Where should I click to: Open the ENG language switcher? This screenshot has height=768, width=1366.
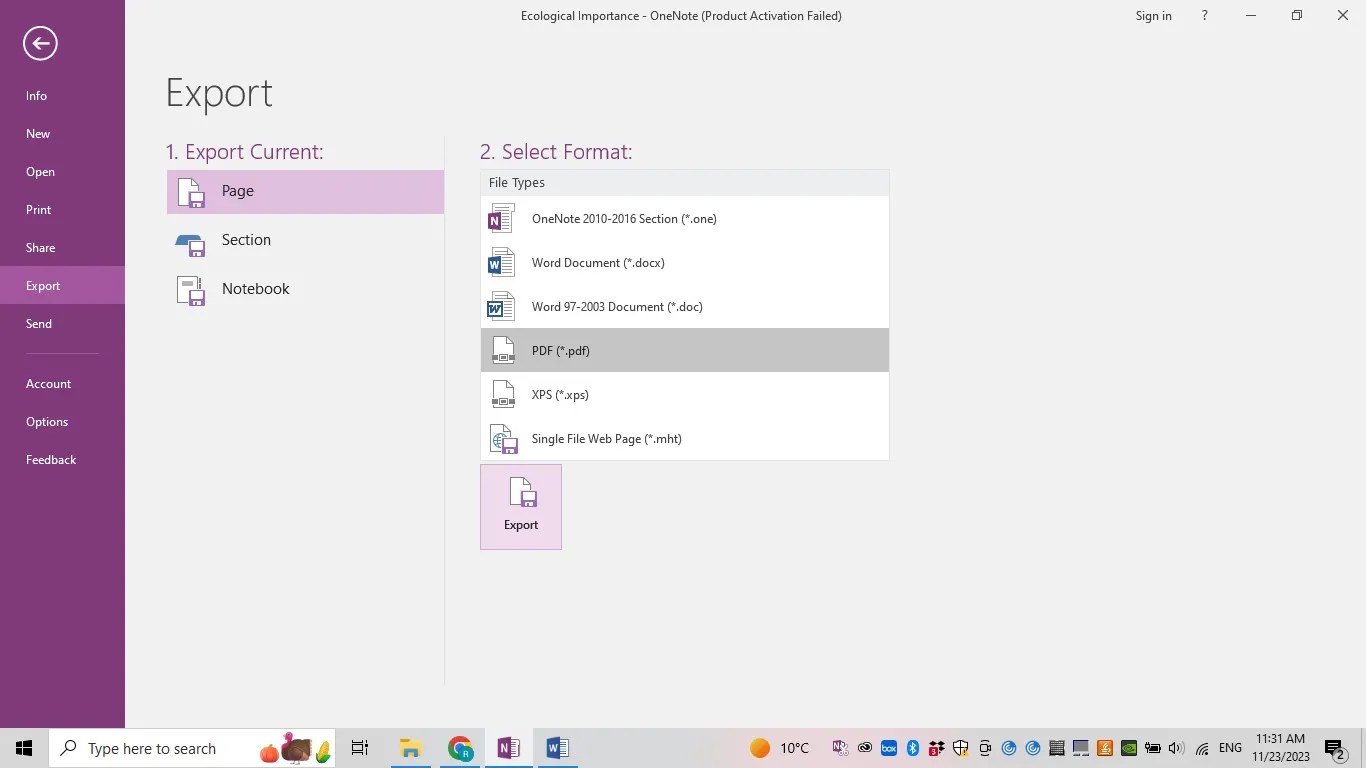[1229, 748]
